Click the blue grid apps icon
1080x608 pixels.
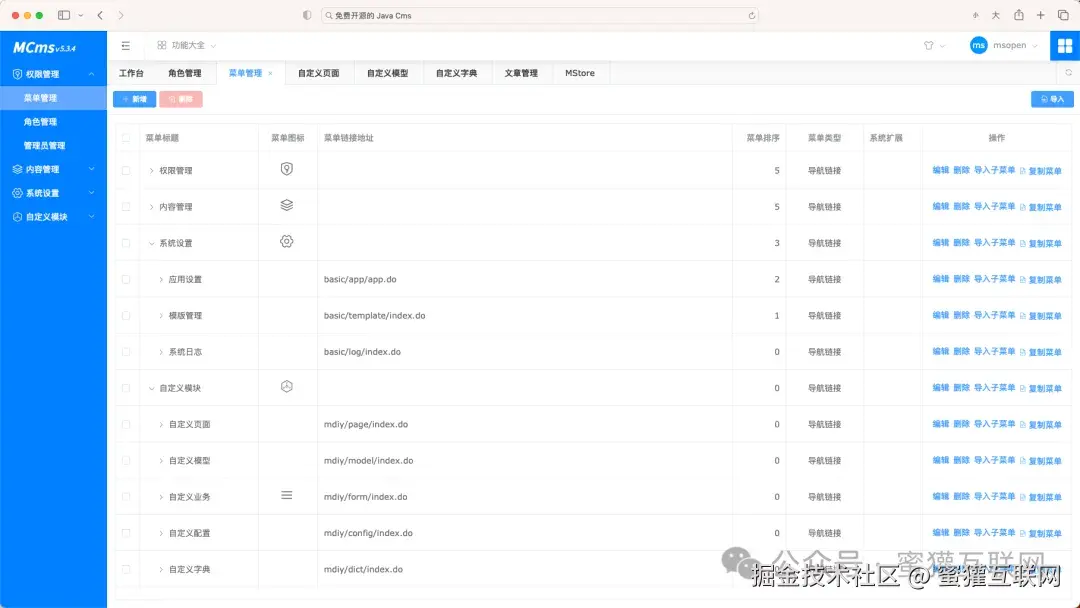tap(1065, 45)
